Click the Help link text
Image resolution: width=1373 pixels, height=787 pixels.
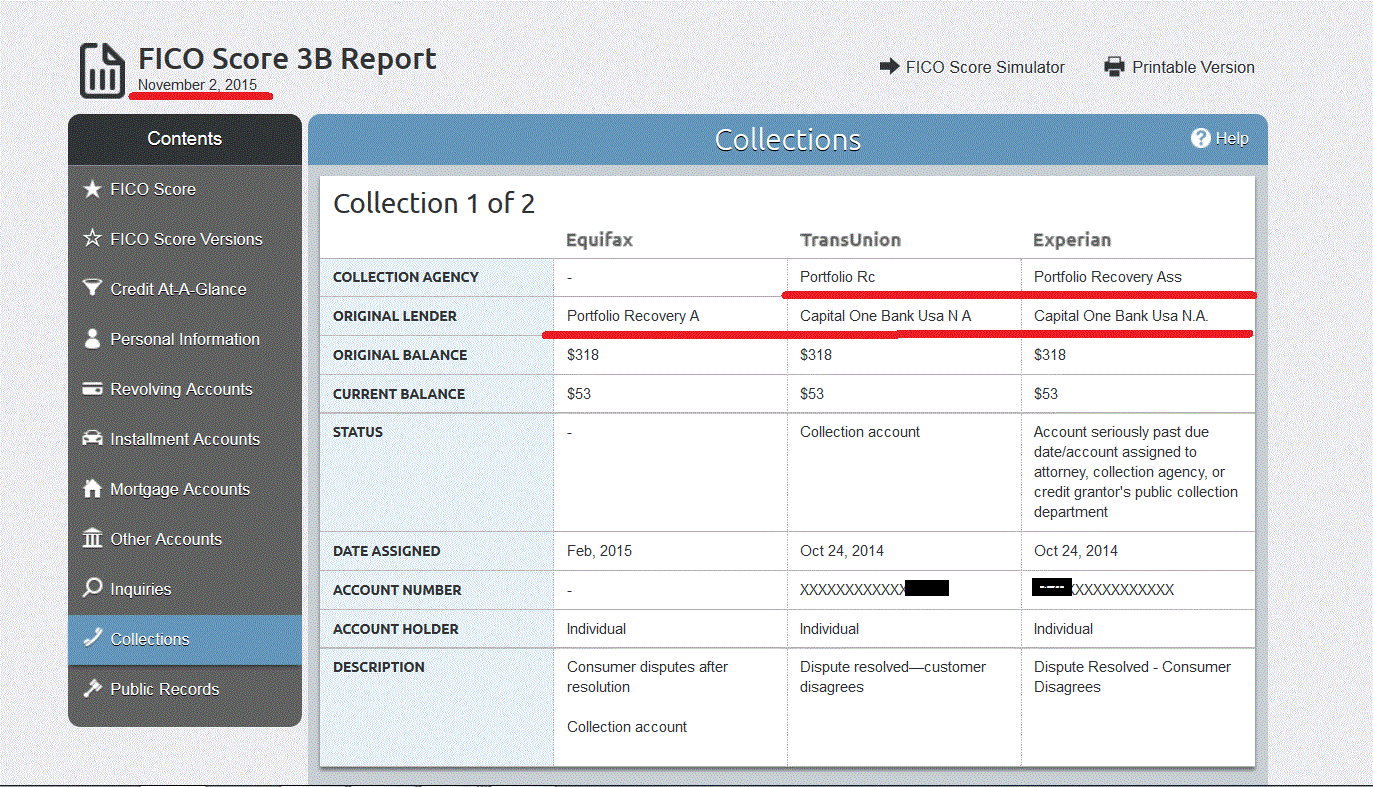point(1232,138)
